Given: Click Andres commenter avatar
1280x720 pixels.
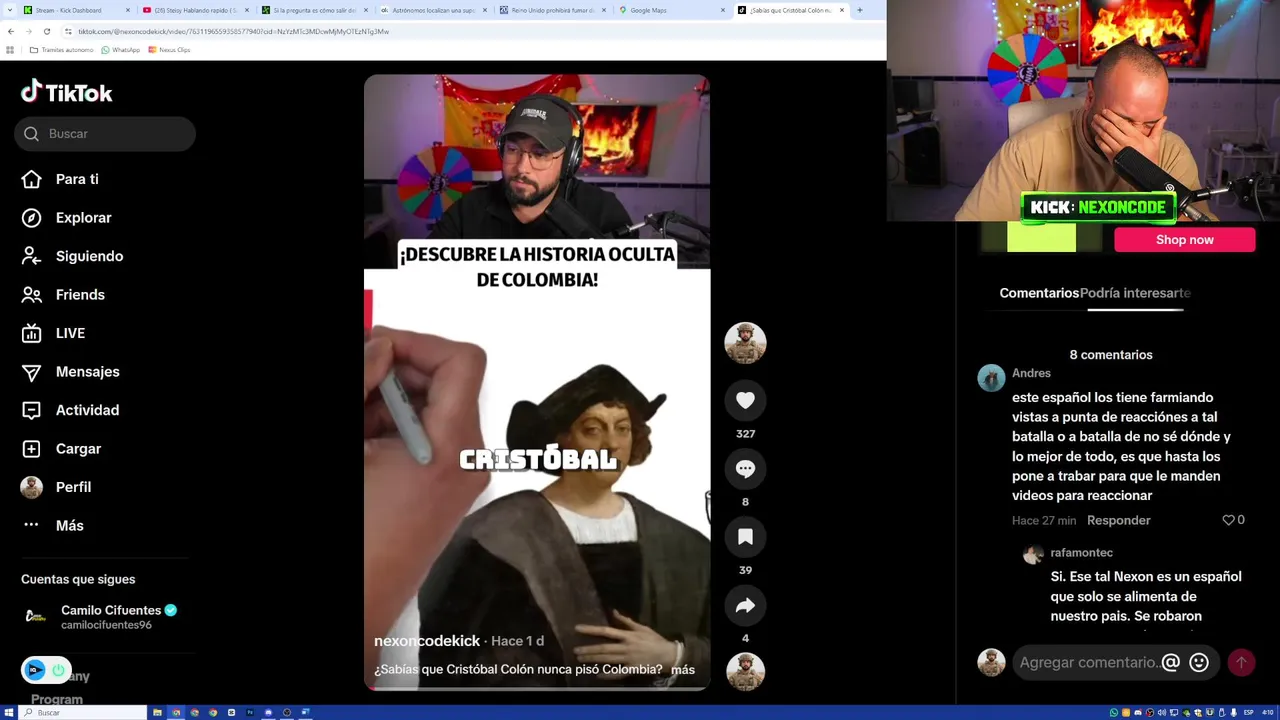Looking at the screenshot, I should tap(991, 378).
